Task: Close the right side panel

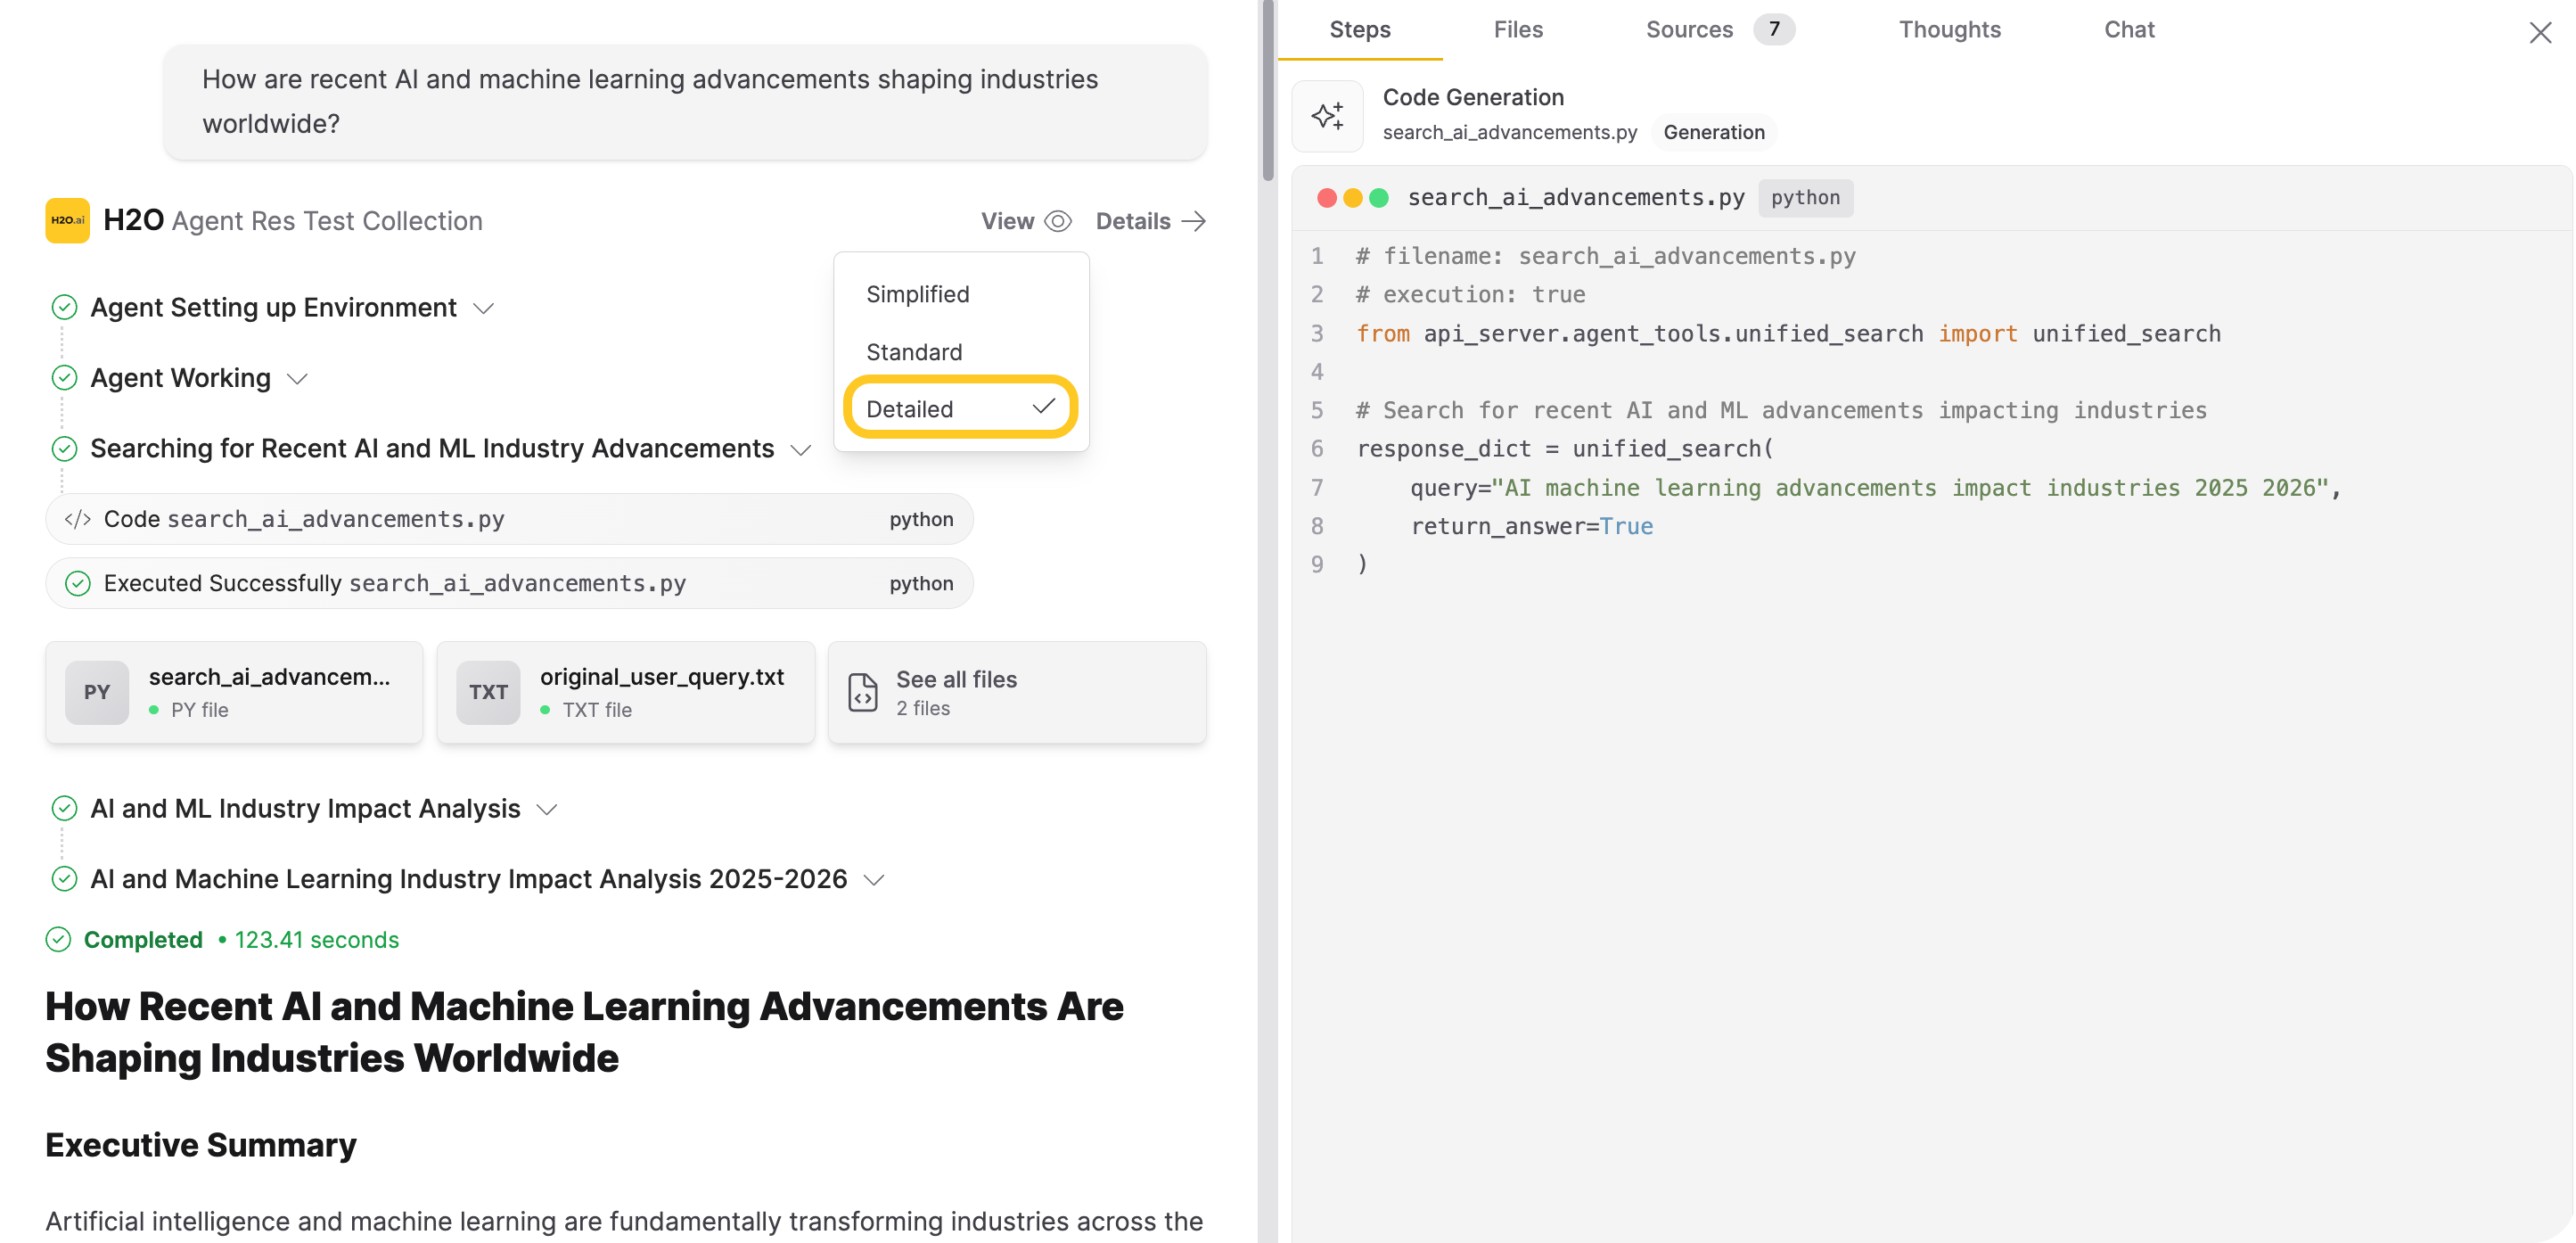Action: pyautogui.click(x=2539, y=33)
